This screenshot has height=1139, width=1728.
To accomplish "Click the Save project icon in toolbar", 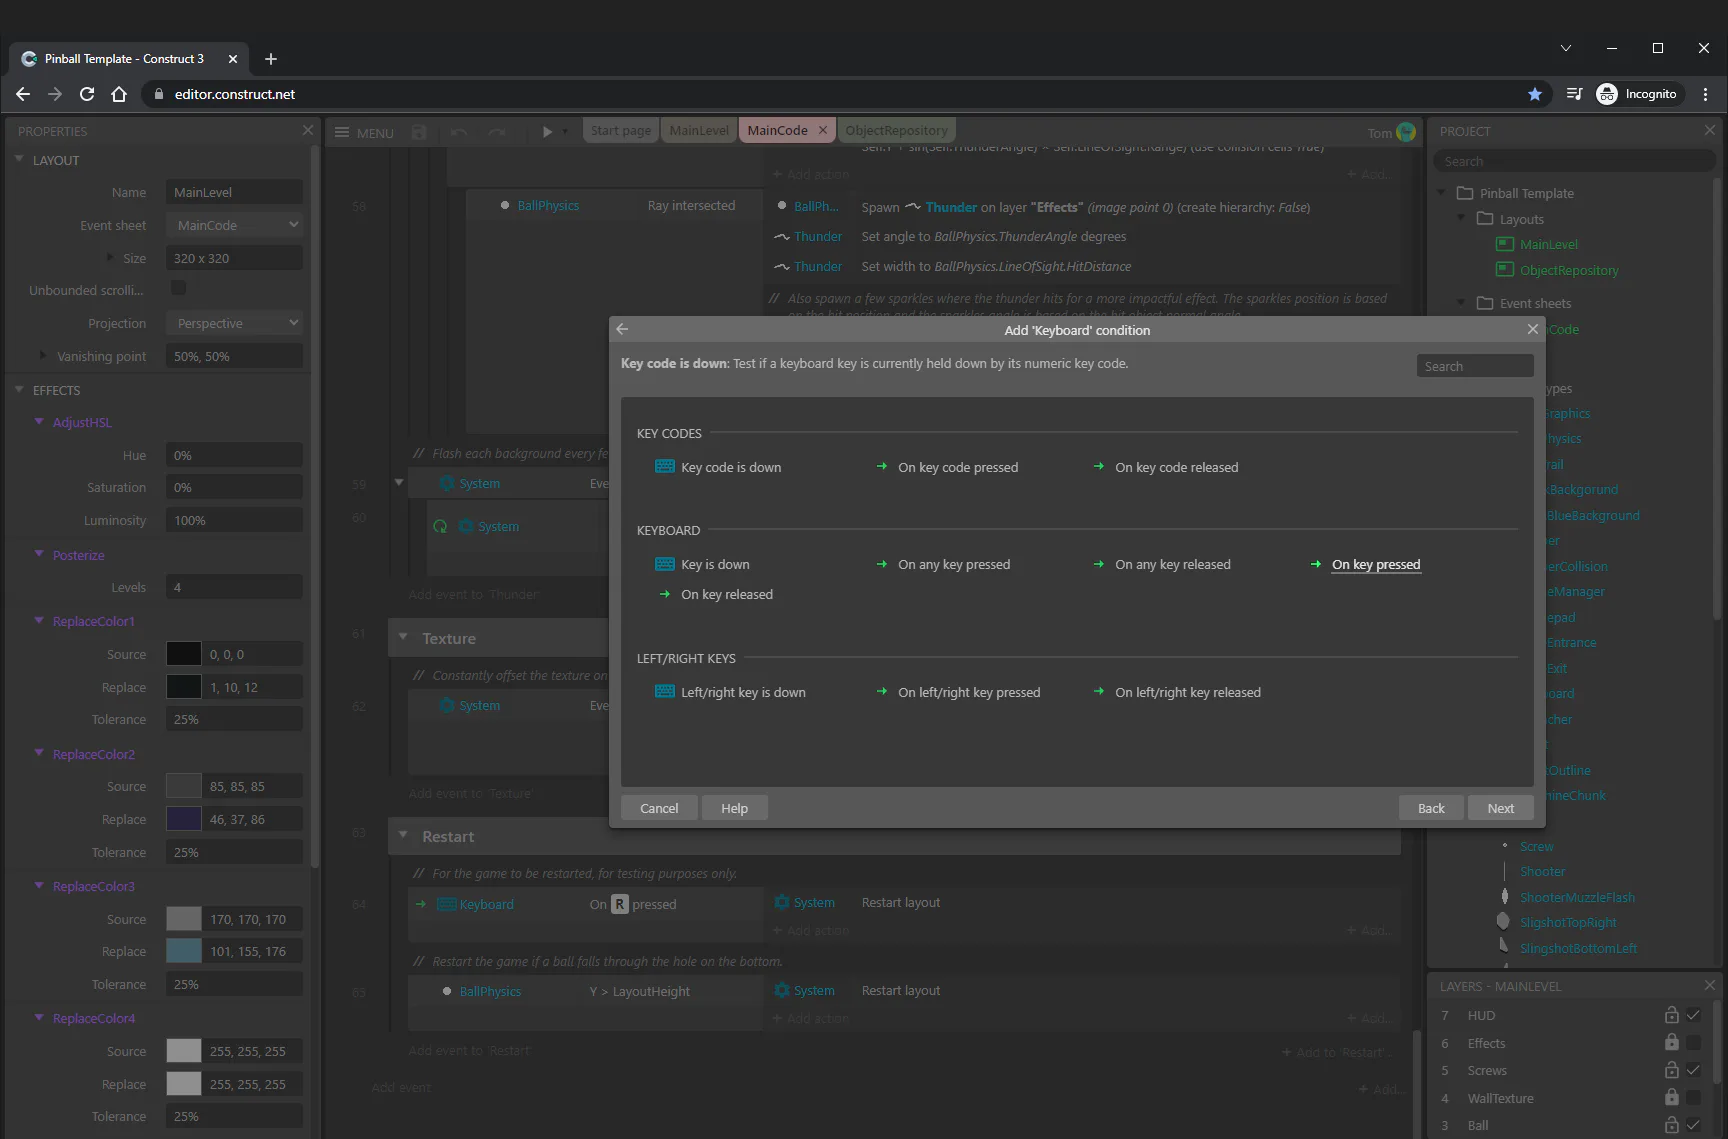I will pyautogui.click(x=419, y=132).
